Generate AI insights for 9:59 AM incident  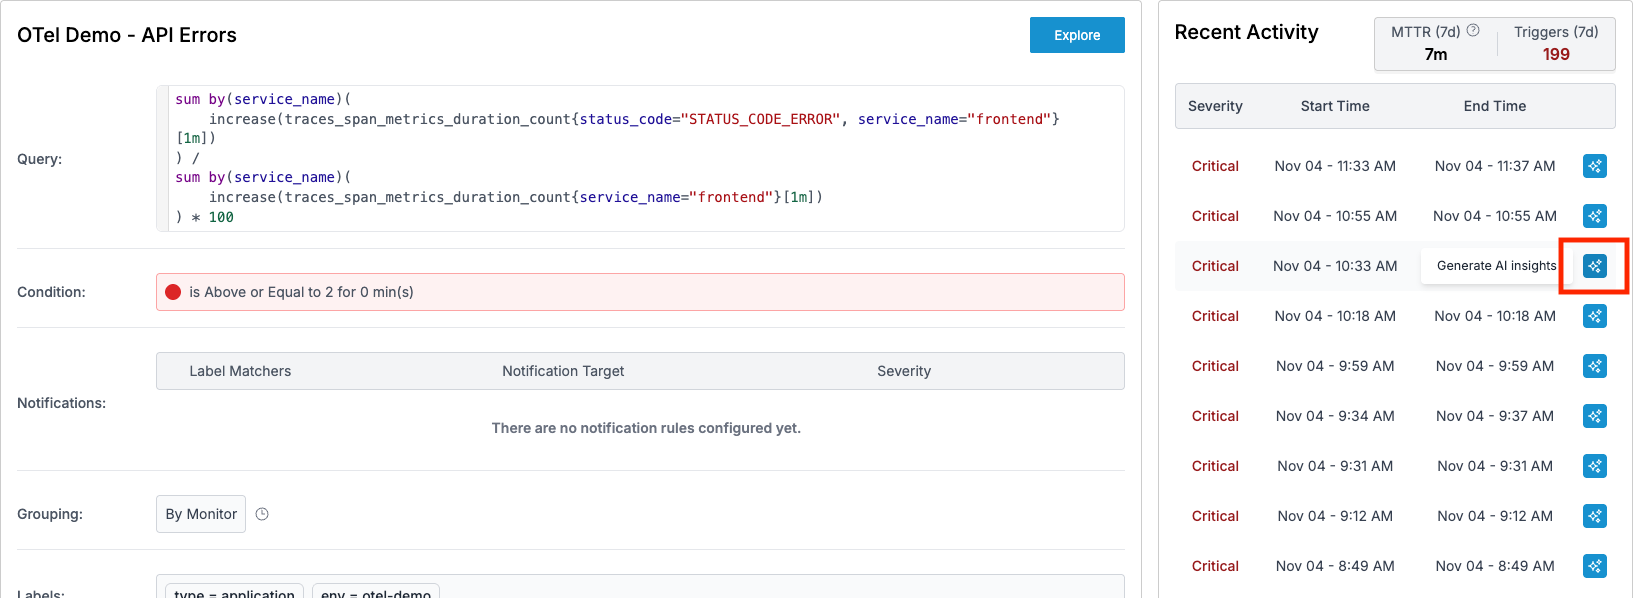point(1595,366)
